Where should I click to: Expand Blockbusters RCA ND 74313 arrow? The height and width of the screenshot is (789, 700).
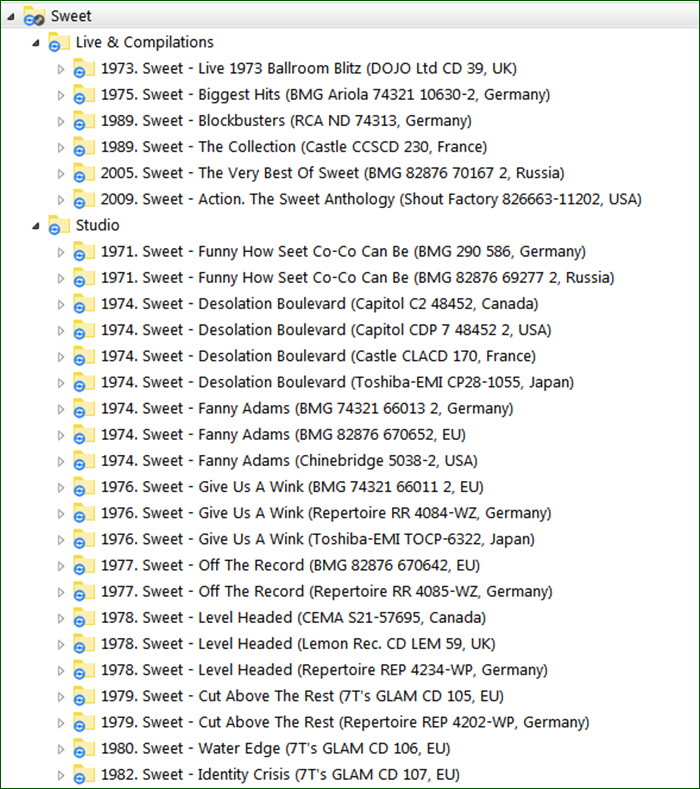click(61, 121)
